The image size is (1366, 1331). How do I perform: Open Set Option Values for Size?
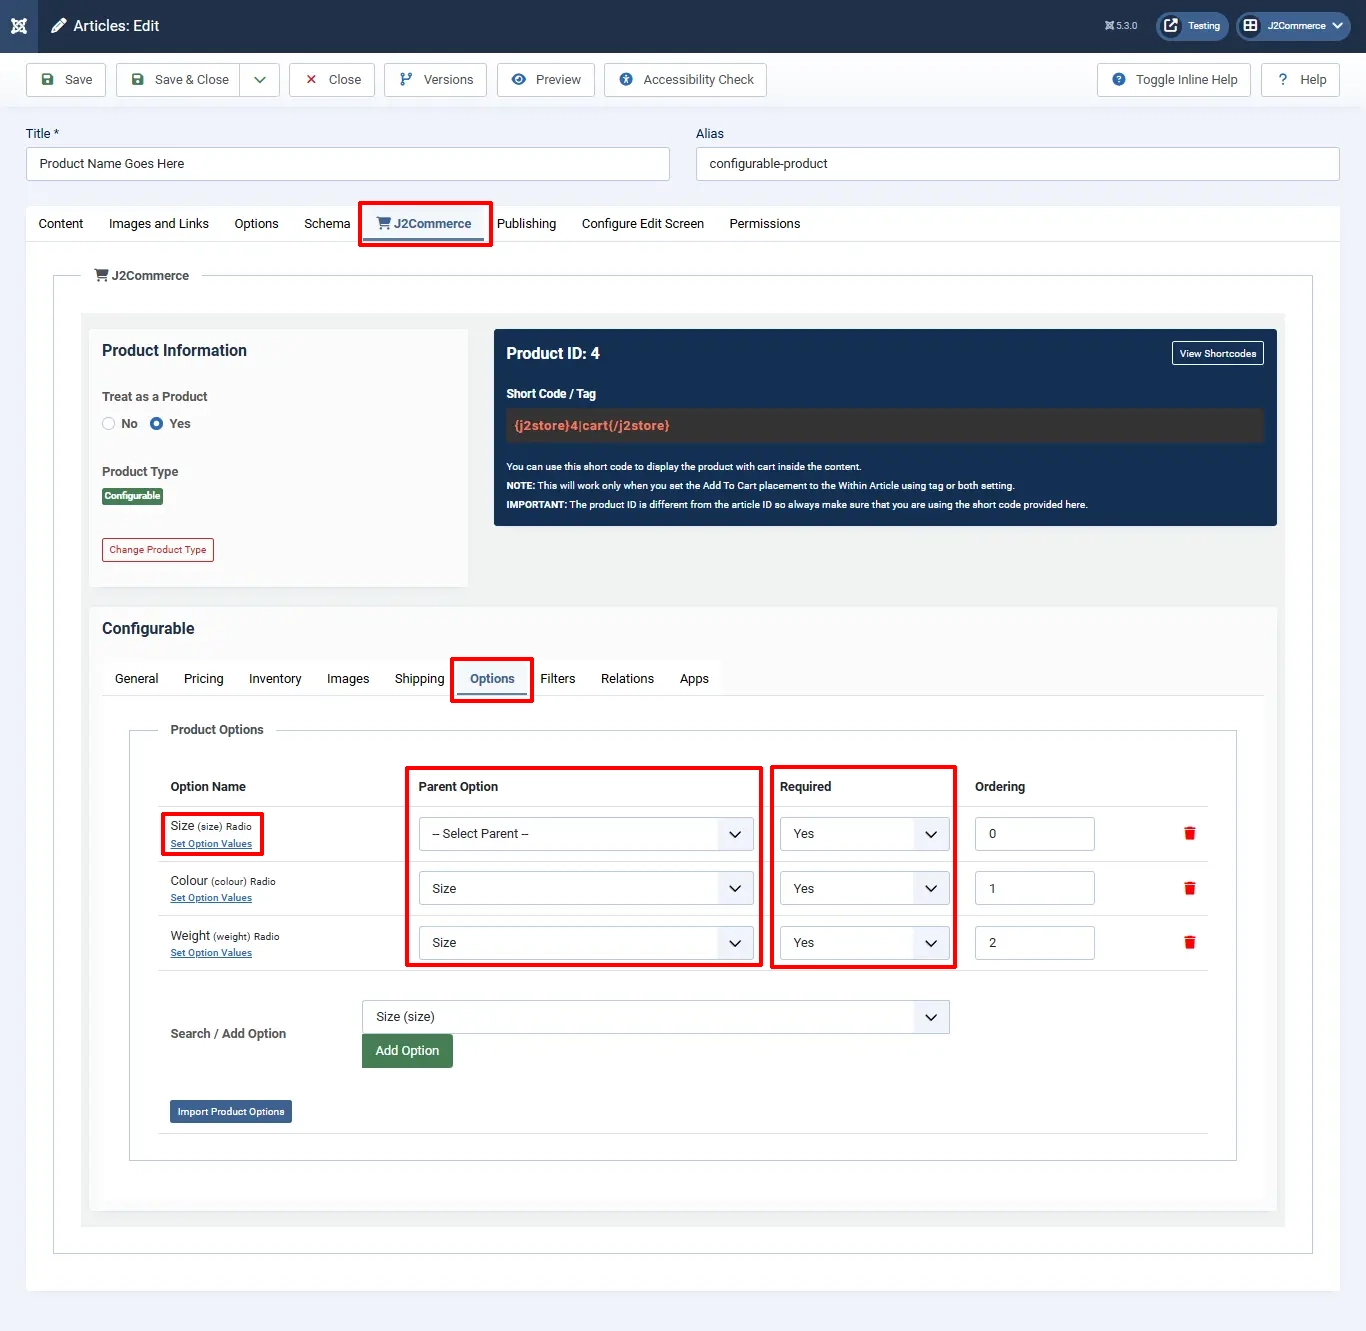click(211, 844)
